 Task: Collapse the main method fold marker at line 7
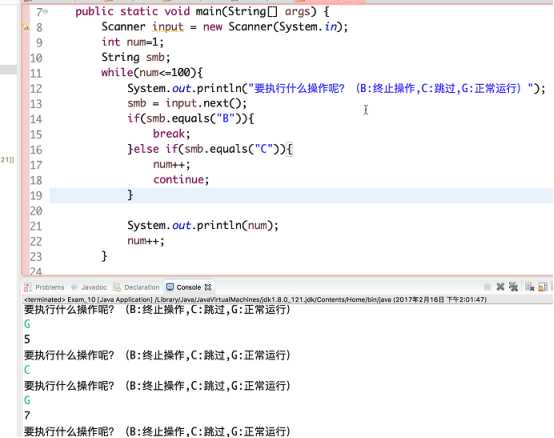coord(46,12)
